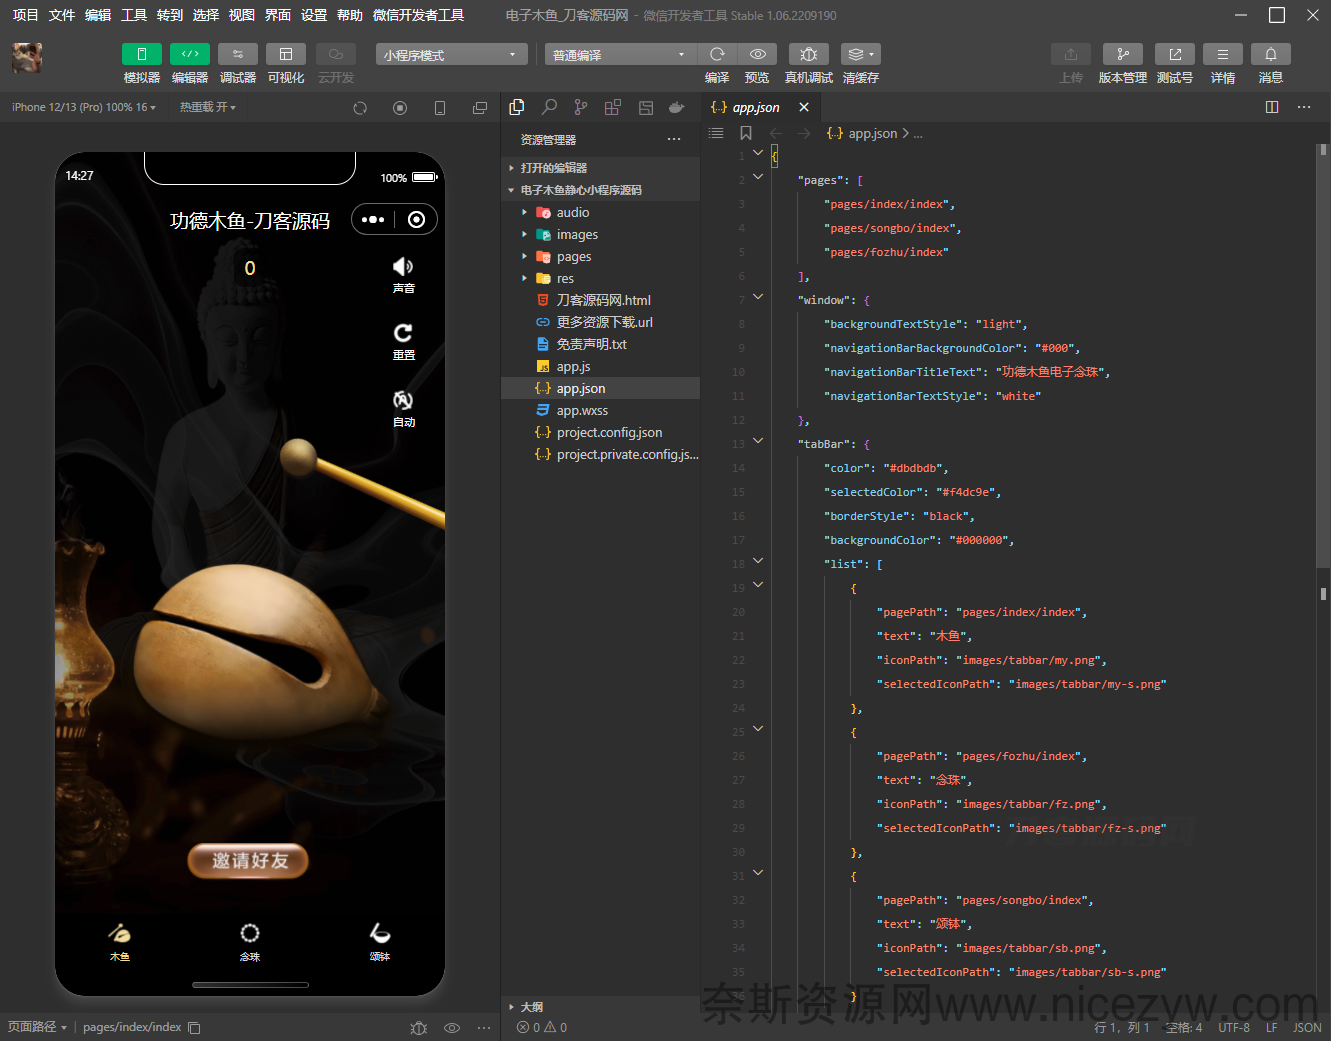Open preview with the eye icon
The image size is (1331, 1041).
click(x=757, y=54)
